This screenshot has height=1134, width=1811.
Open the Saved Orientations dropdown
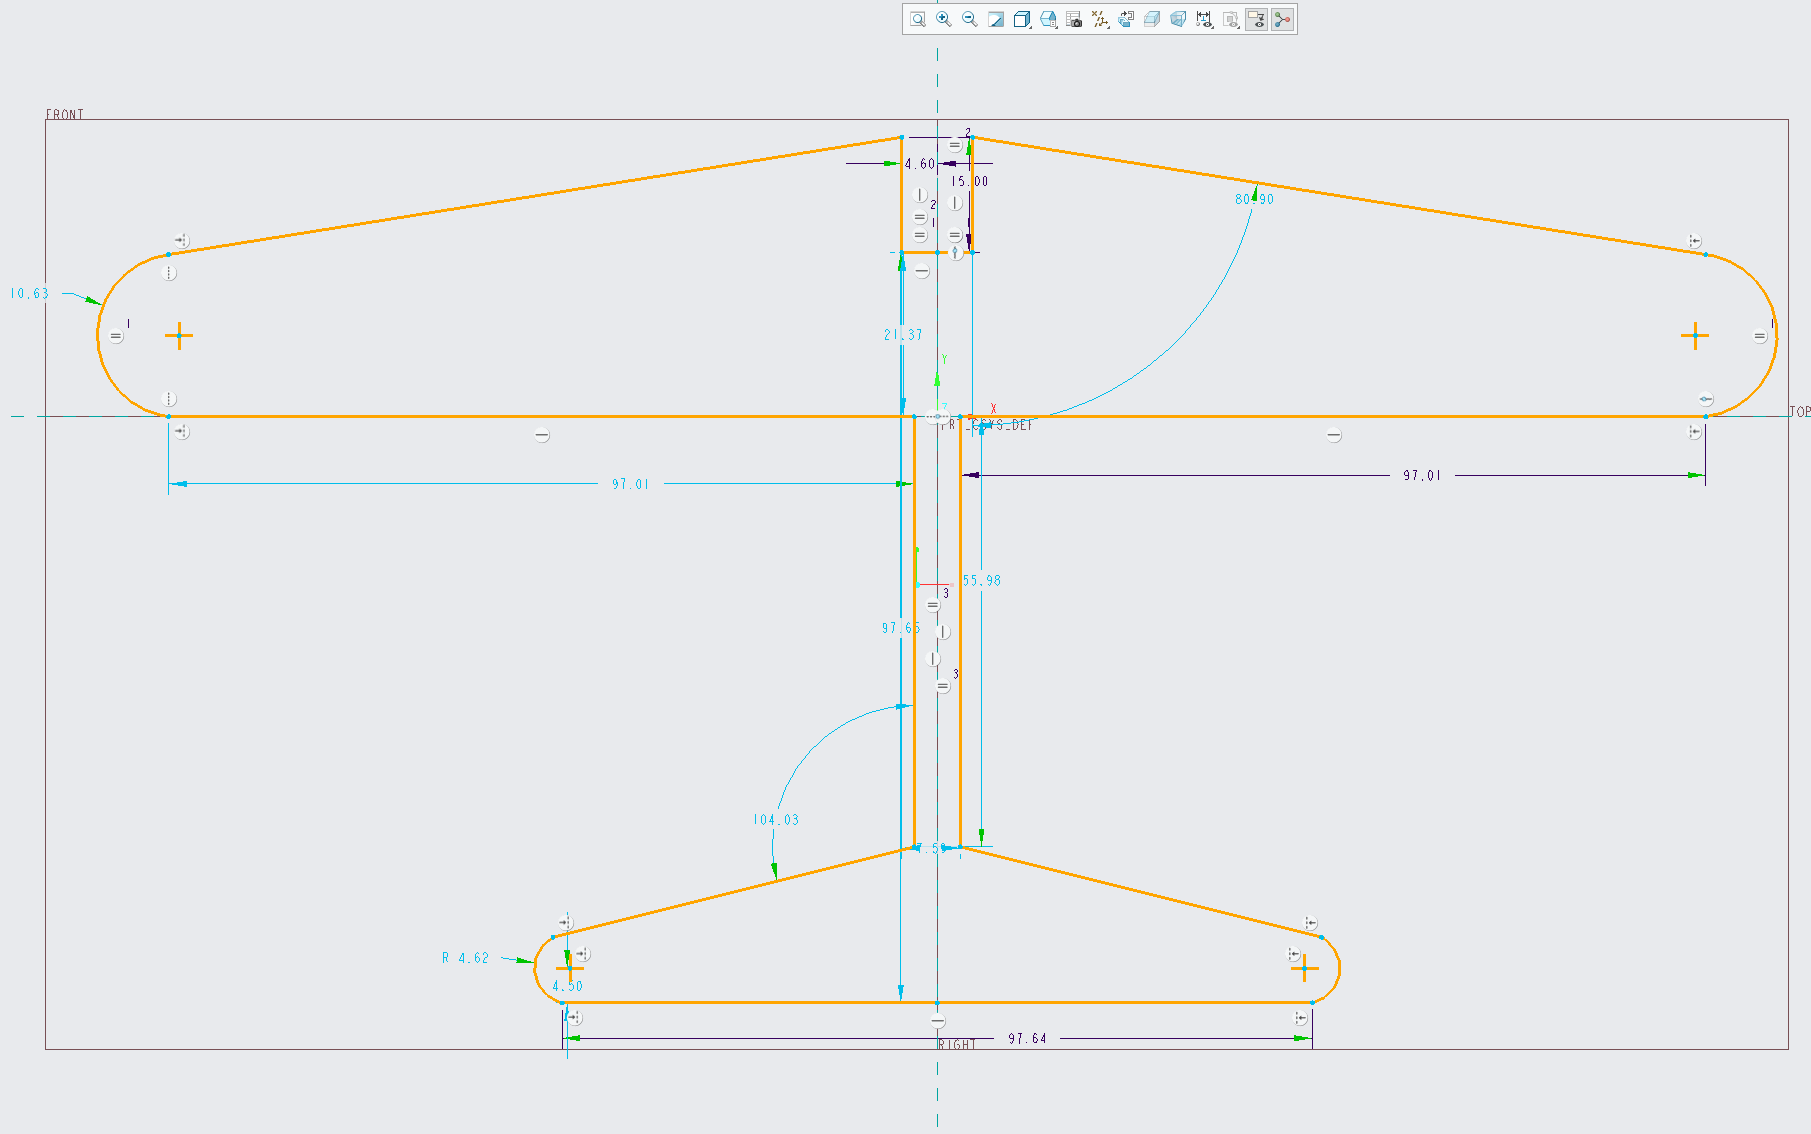(x=1048, y=19)
